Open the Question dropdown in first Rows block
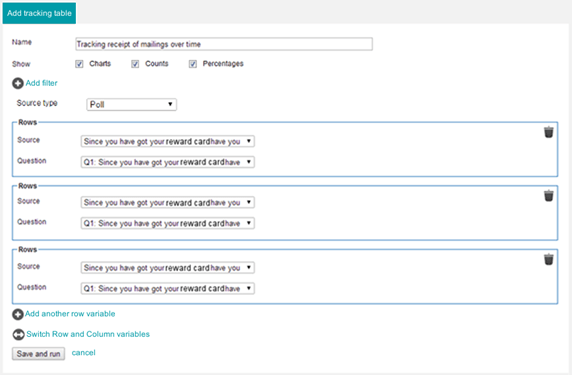572x375 pixels. [x=168, y=162]
